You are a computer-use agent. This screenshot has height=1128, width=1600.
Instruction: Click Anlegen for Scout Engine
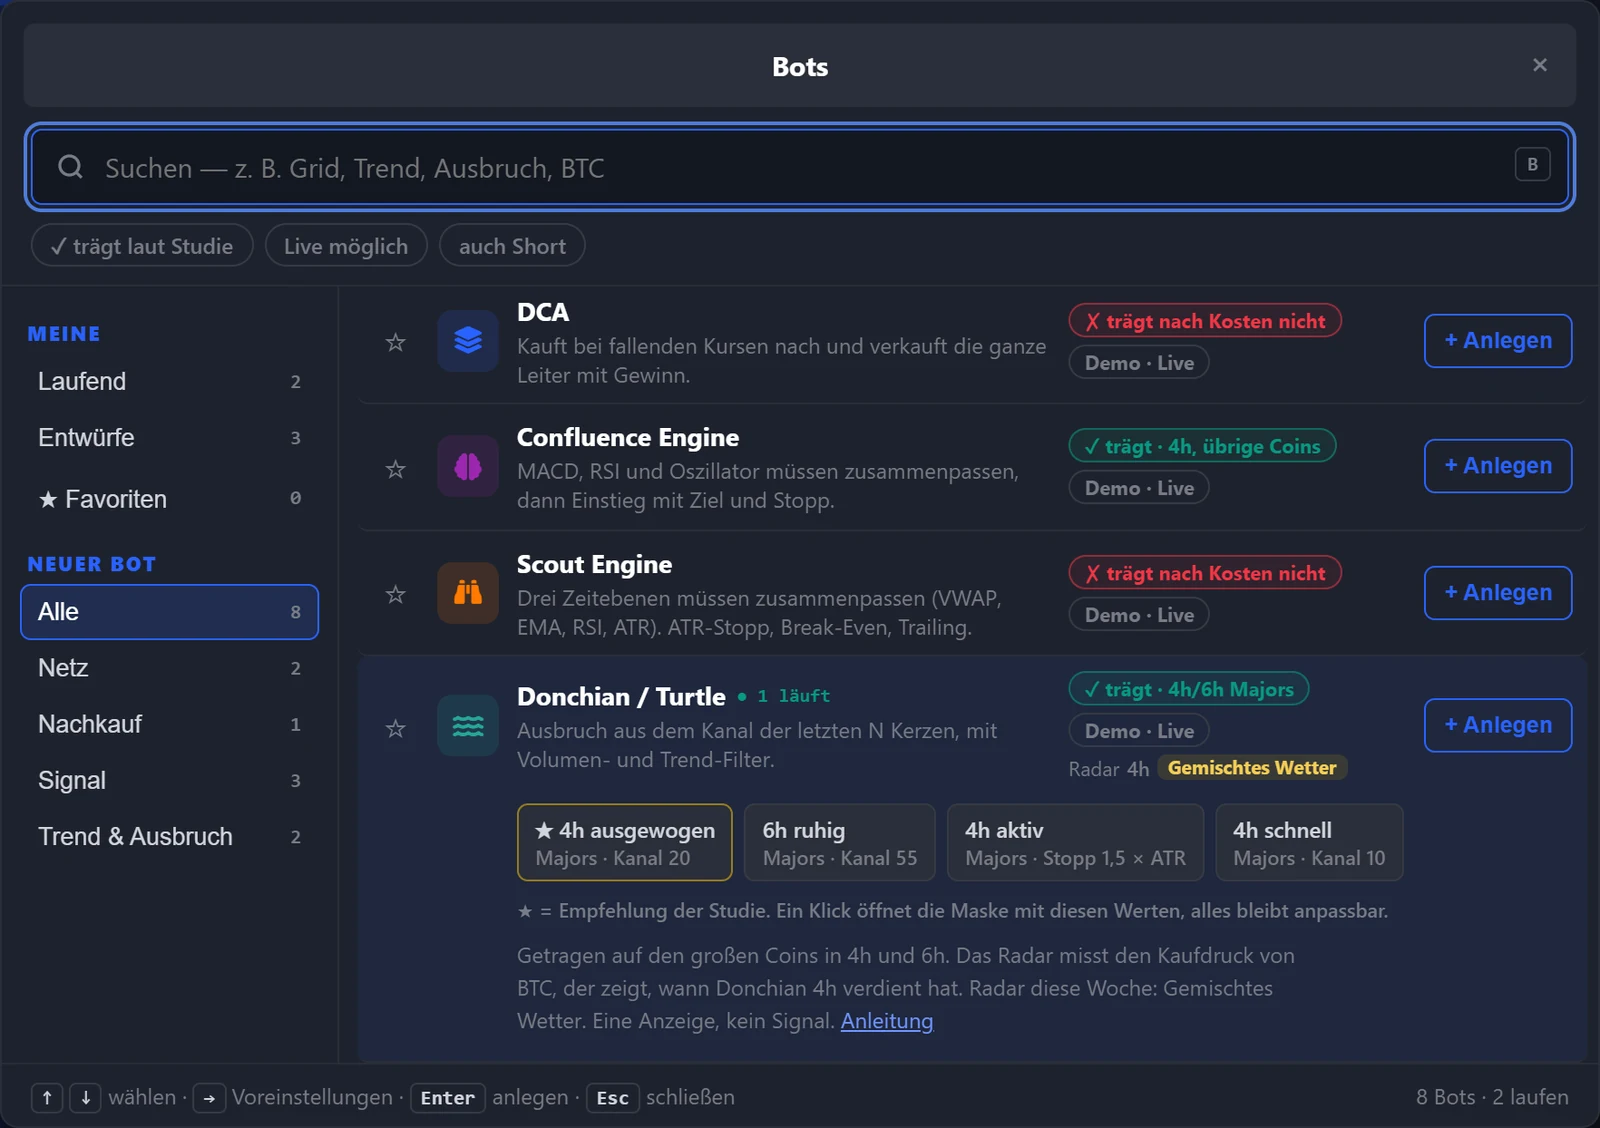coord(1498,593)
